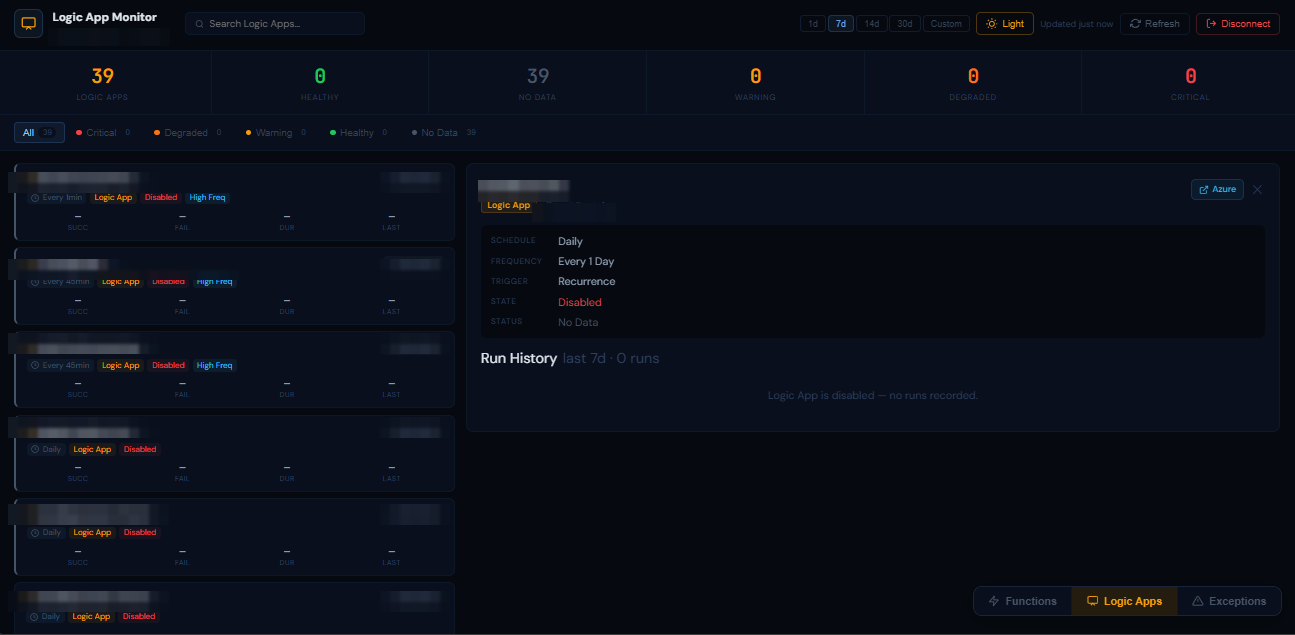Screen dimensions: 1295x635
Task: Filter by Healthy status
Action: click(358, 133)
